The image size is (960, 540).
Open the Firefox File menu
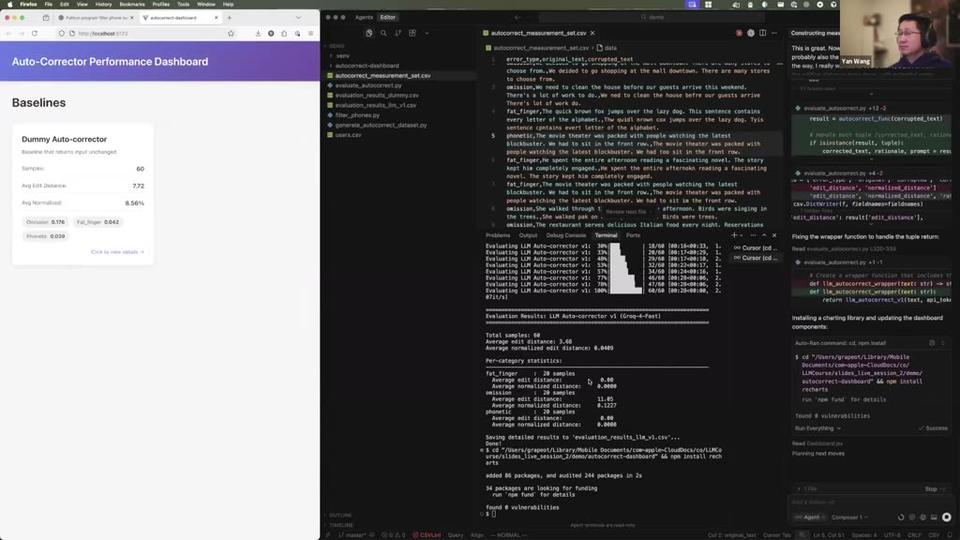point(48,4)
